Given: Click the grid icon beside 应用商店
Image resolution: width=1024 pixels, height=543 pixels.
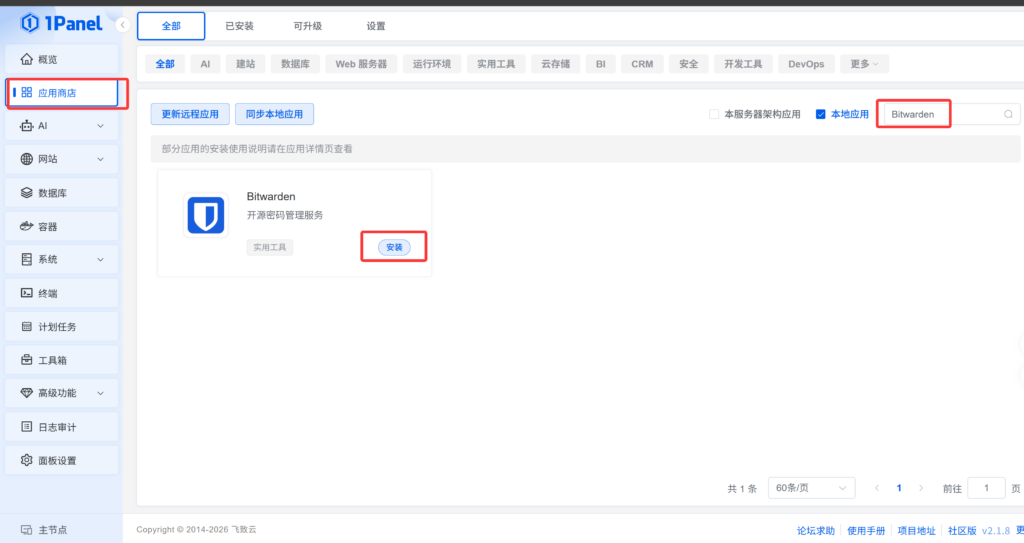Looking at the screenshot, I should click(x=26, y=93).
